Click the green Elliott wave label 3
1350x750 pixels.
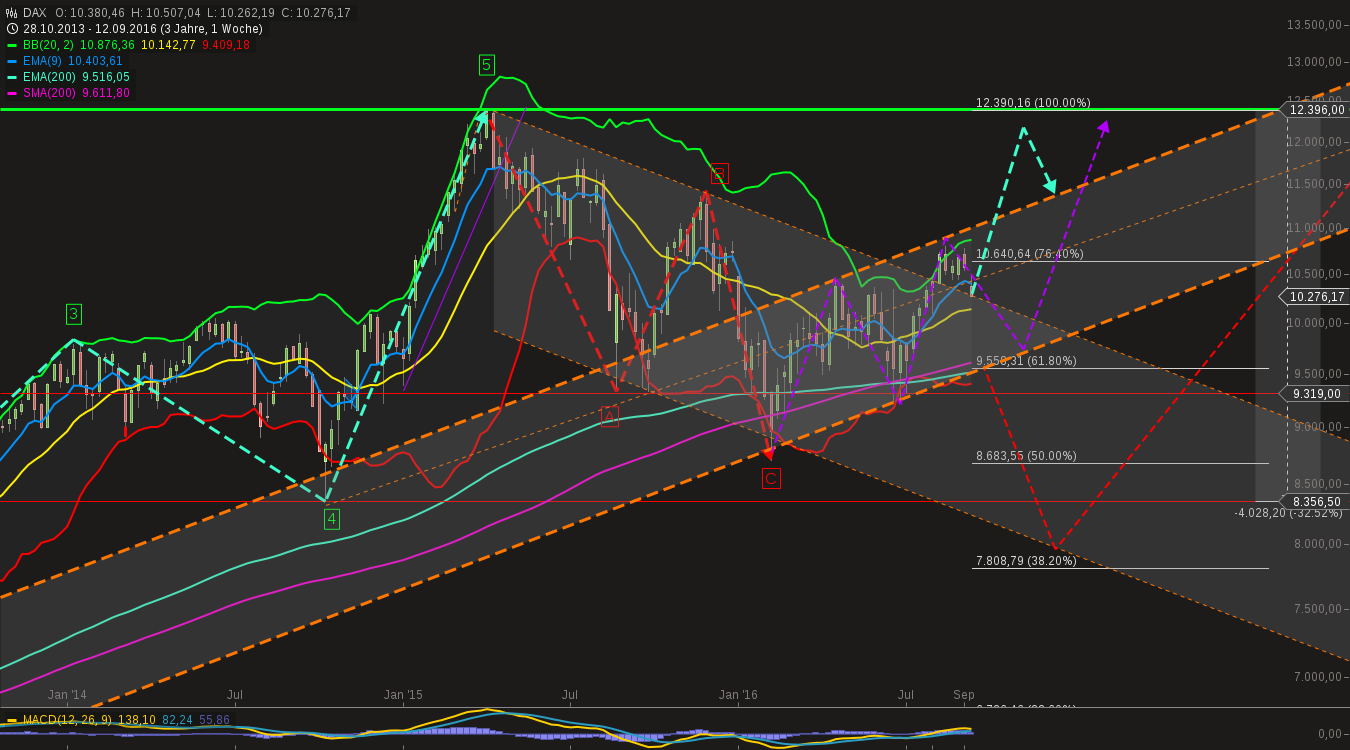(x=74, y=314)
